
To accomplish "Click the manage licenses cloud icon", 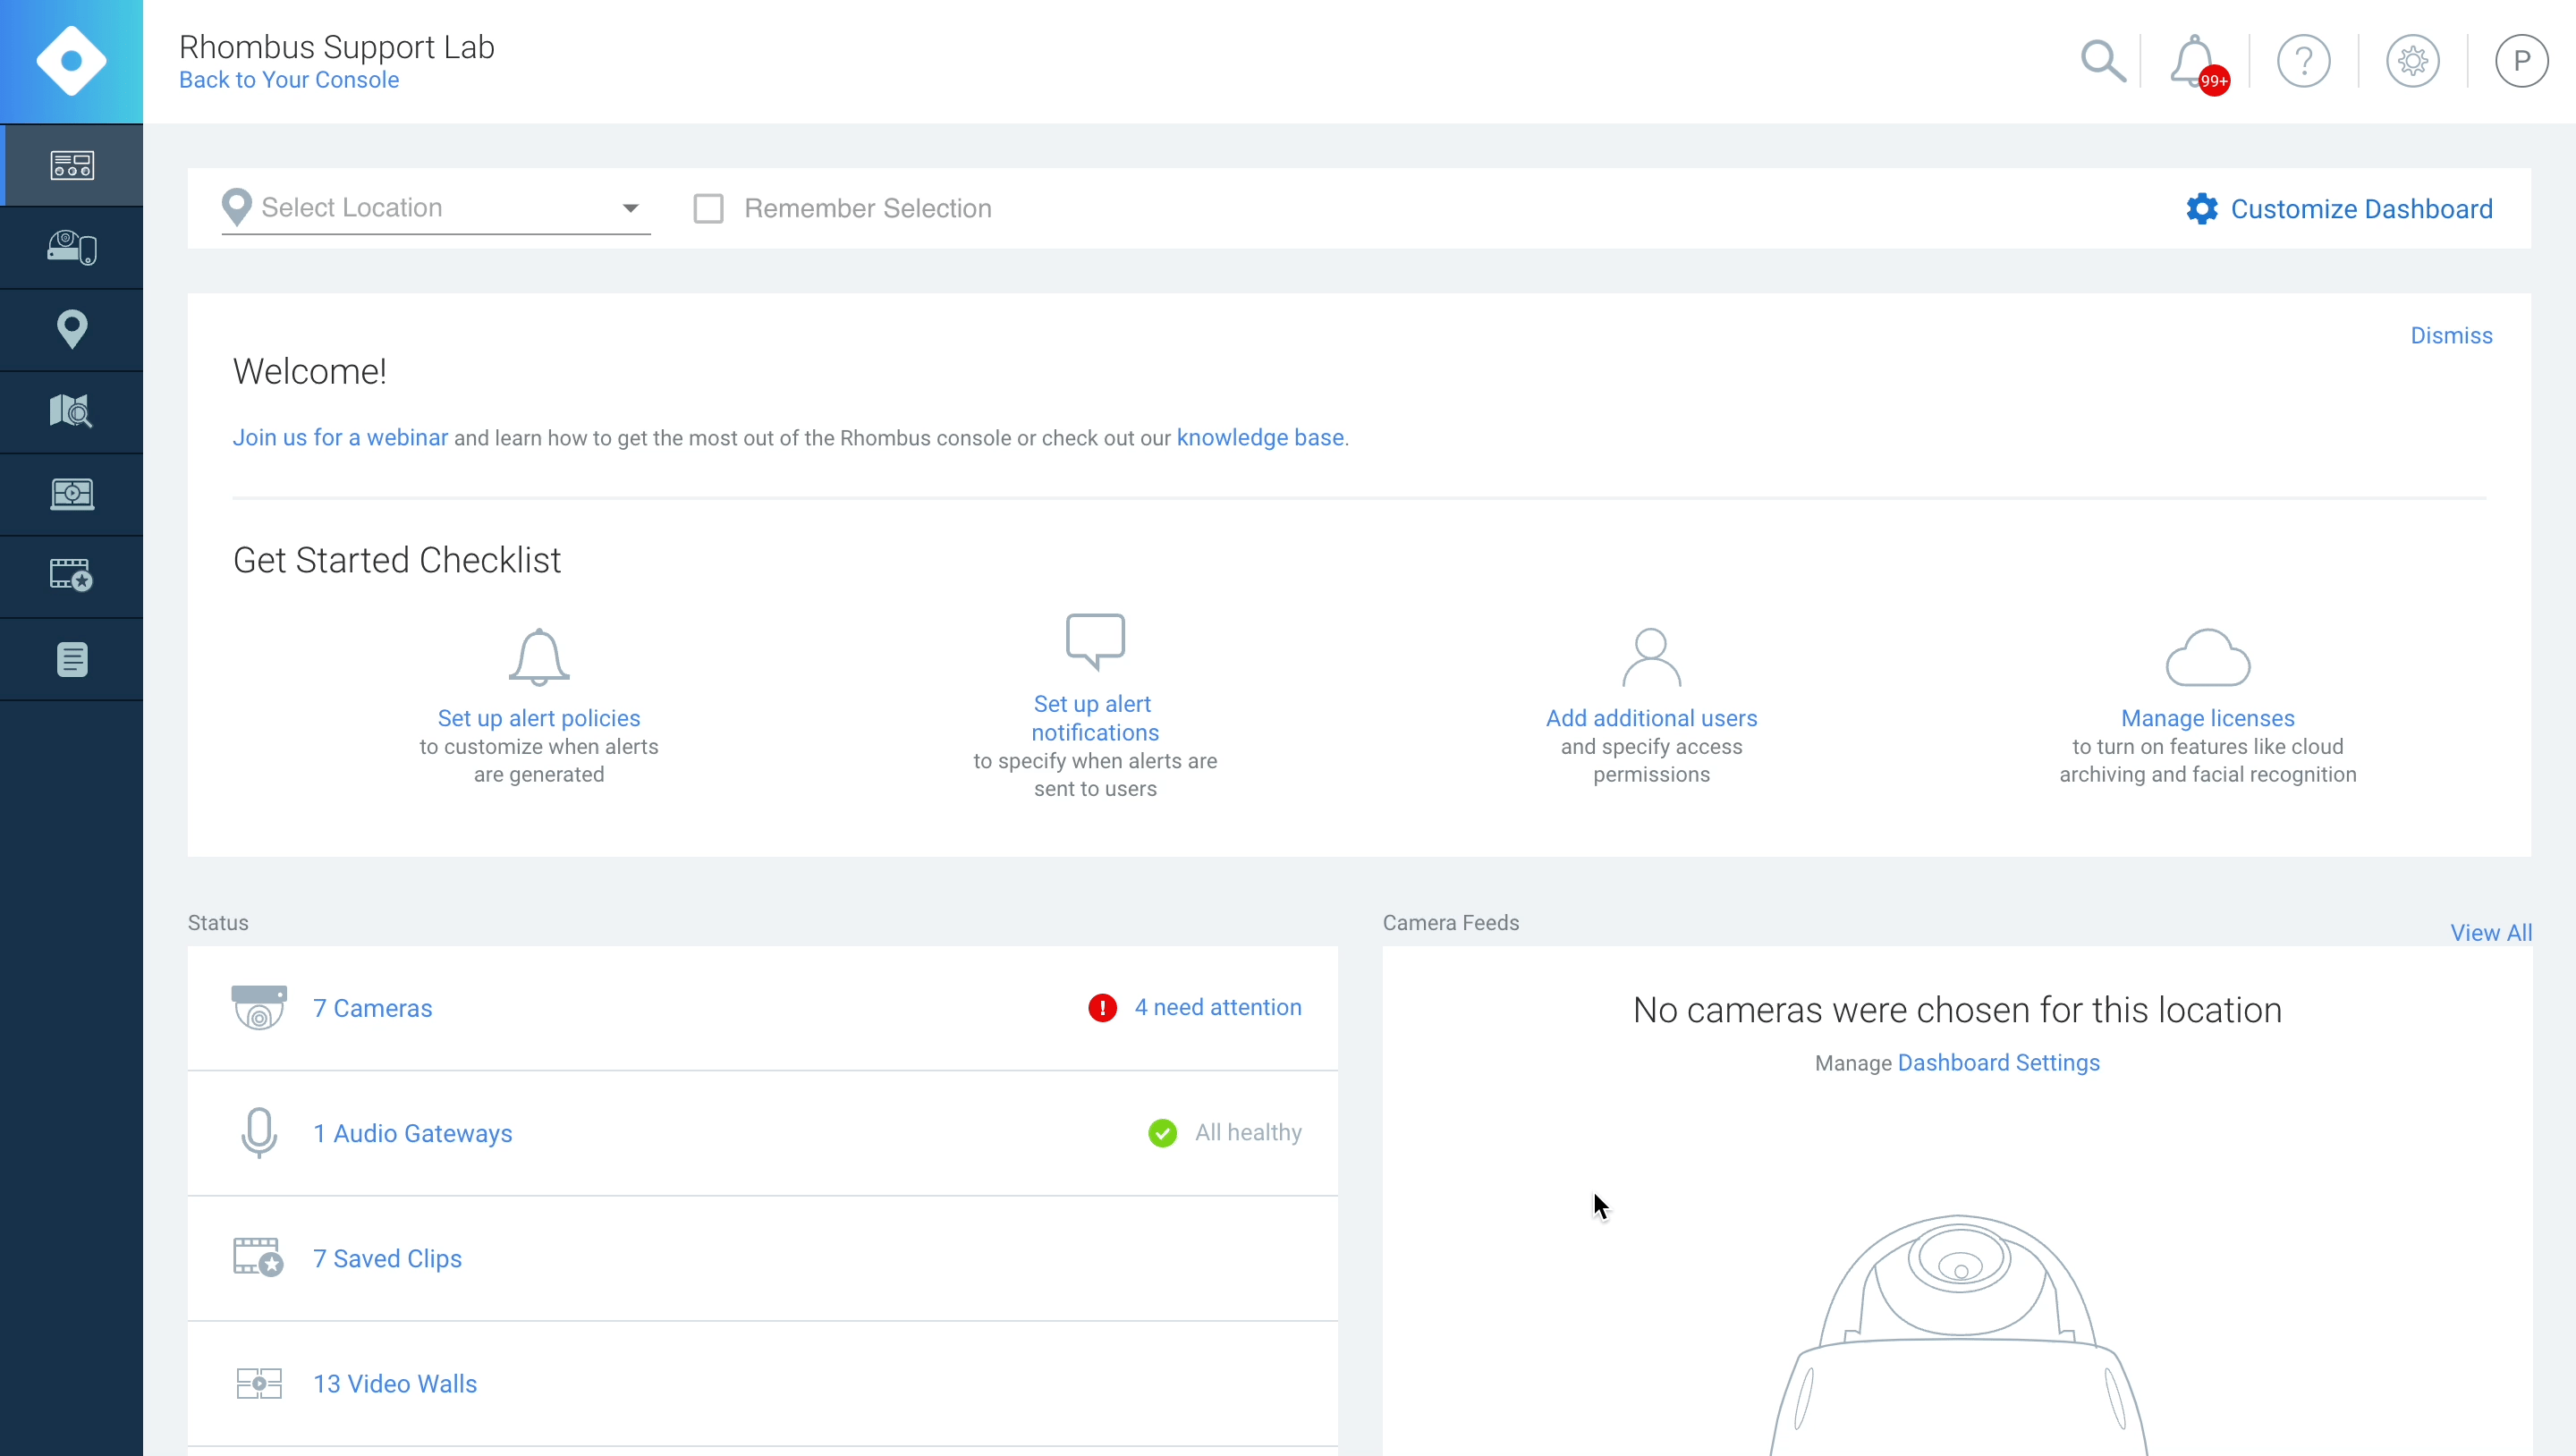I will click(x=2207, y=657).
